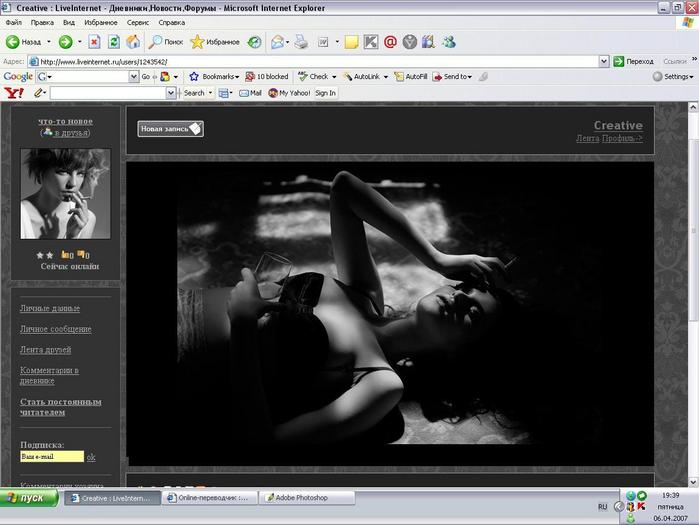
Task: Open the пуск Start button
Action: pyautogui.click(x=29, y=498)
